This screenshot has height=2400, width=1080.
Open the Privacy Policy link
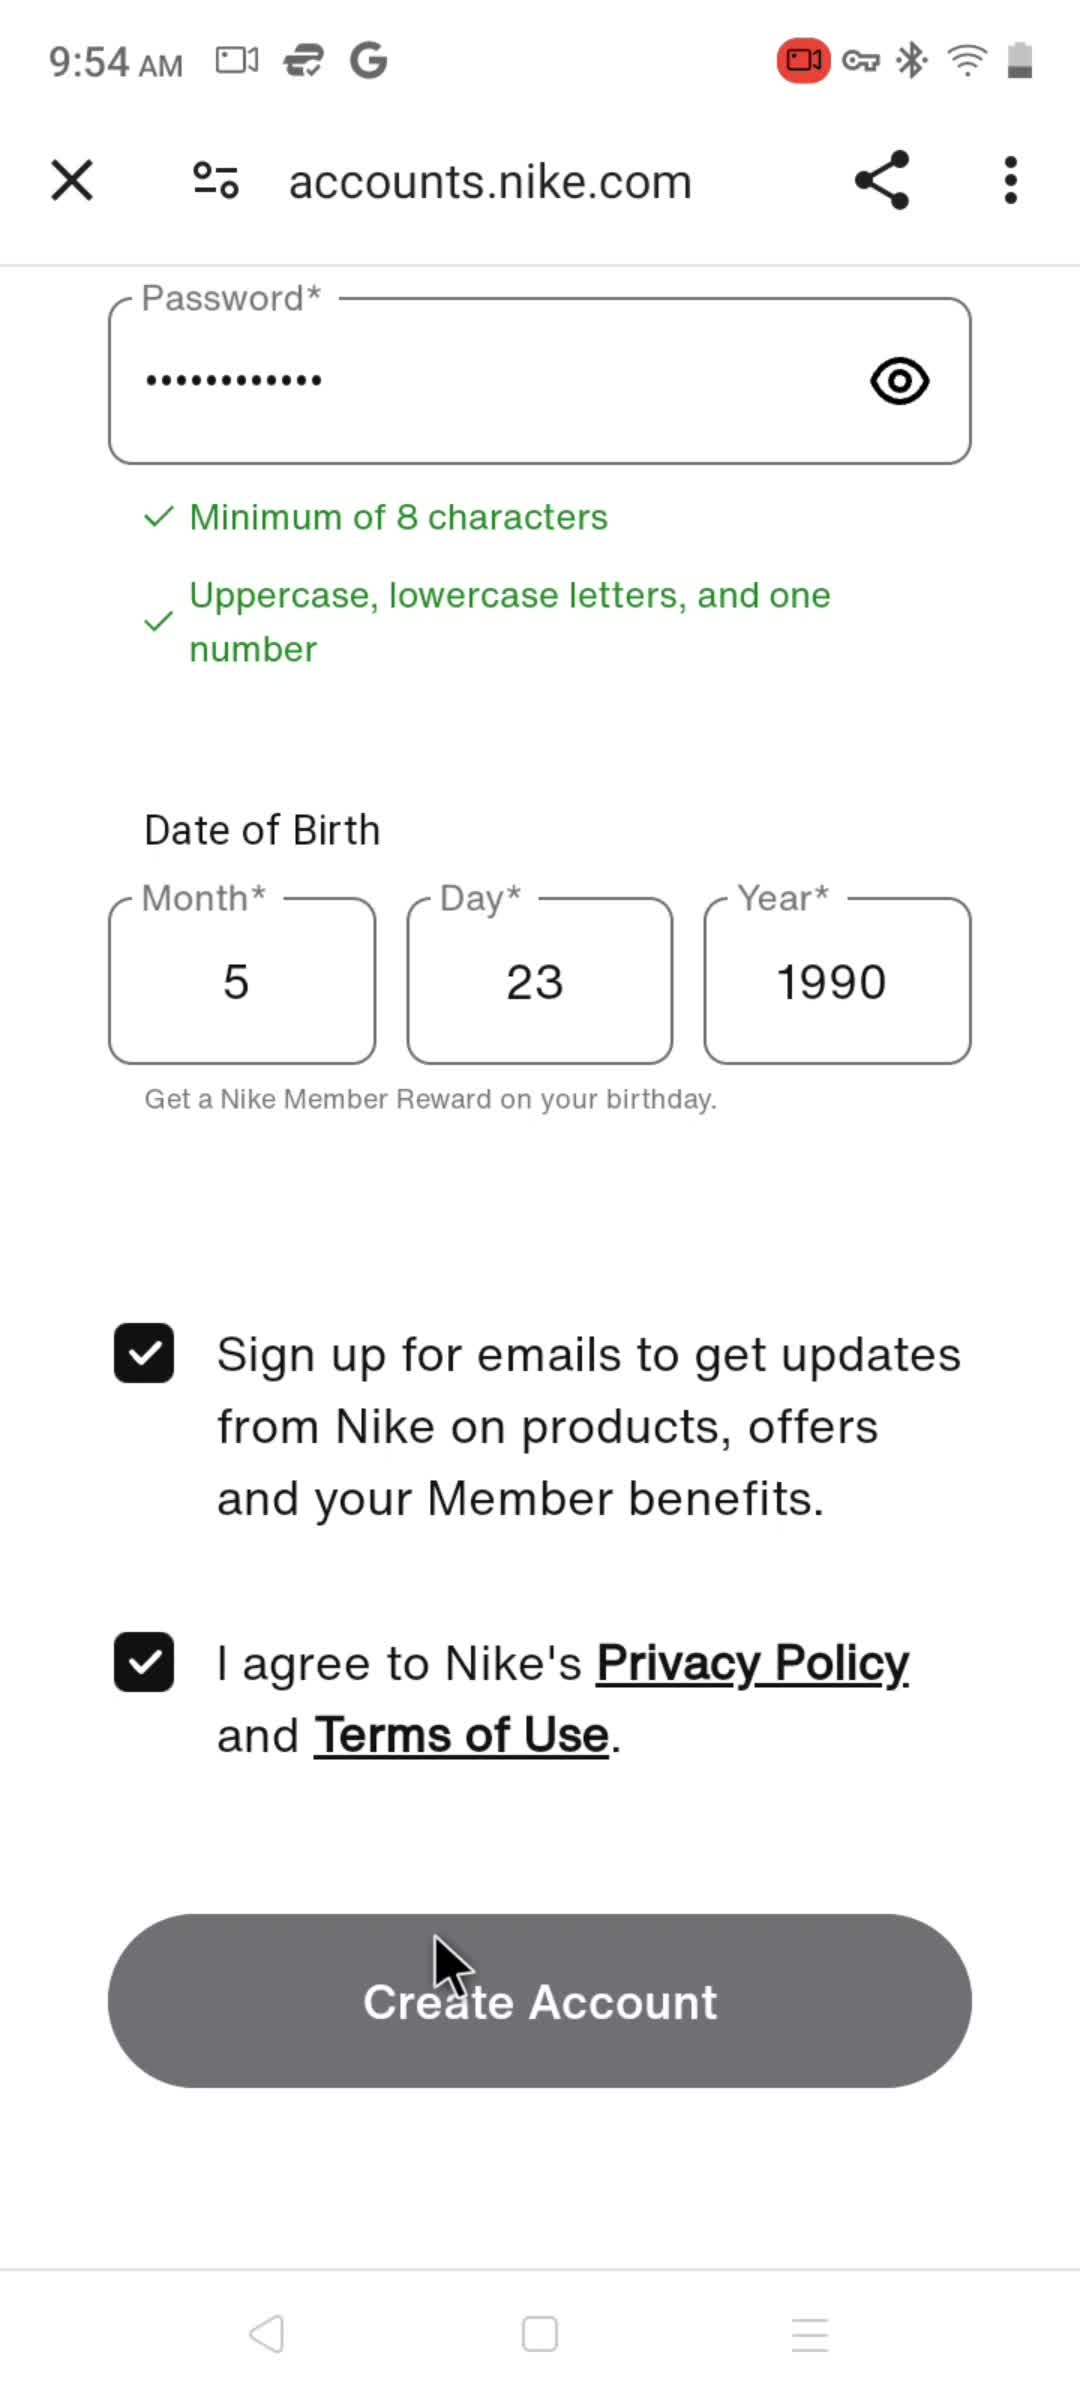(752, 1664)
